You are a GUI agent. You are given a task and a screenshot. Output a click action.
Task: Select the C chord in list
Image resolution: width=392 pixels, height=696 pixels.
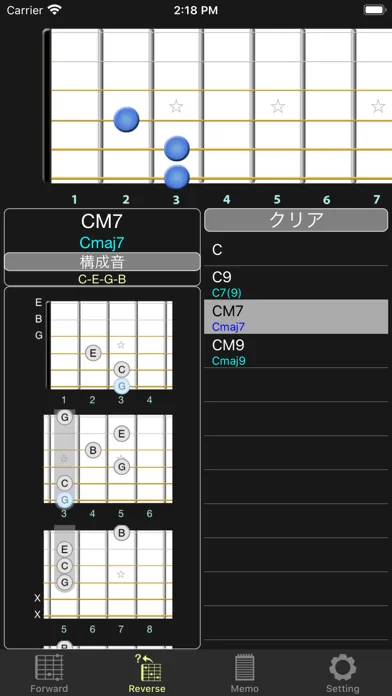click(x=296, y=250)
